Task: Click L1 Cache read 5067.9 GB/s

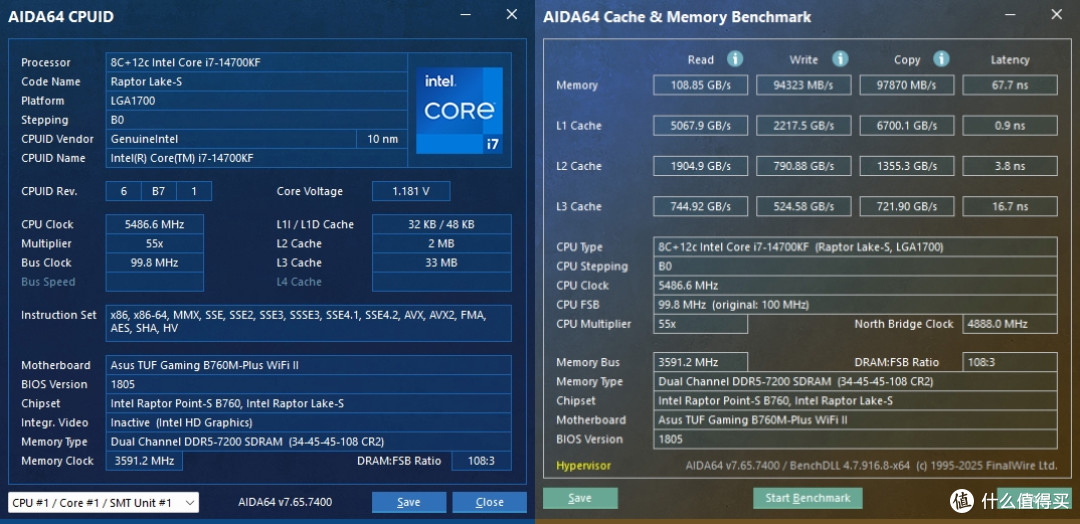Action: pos(700,126)
